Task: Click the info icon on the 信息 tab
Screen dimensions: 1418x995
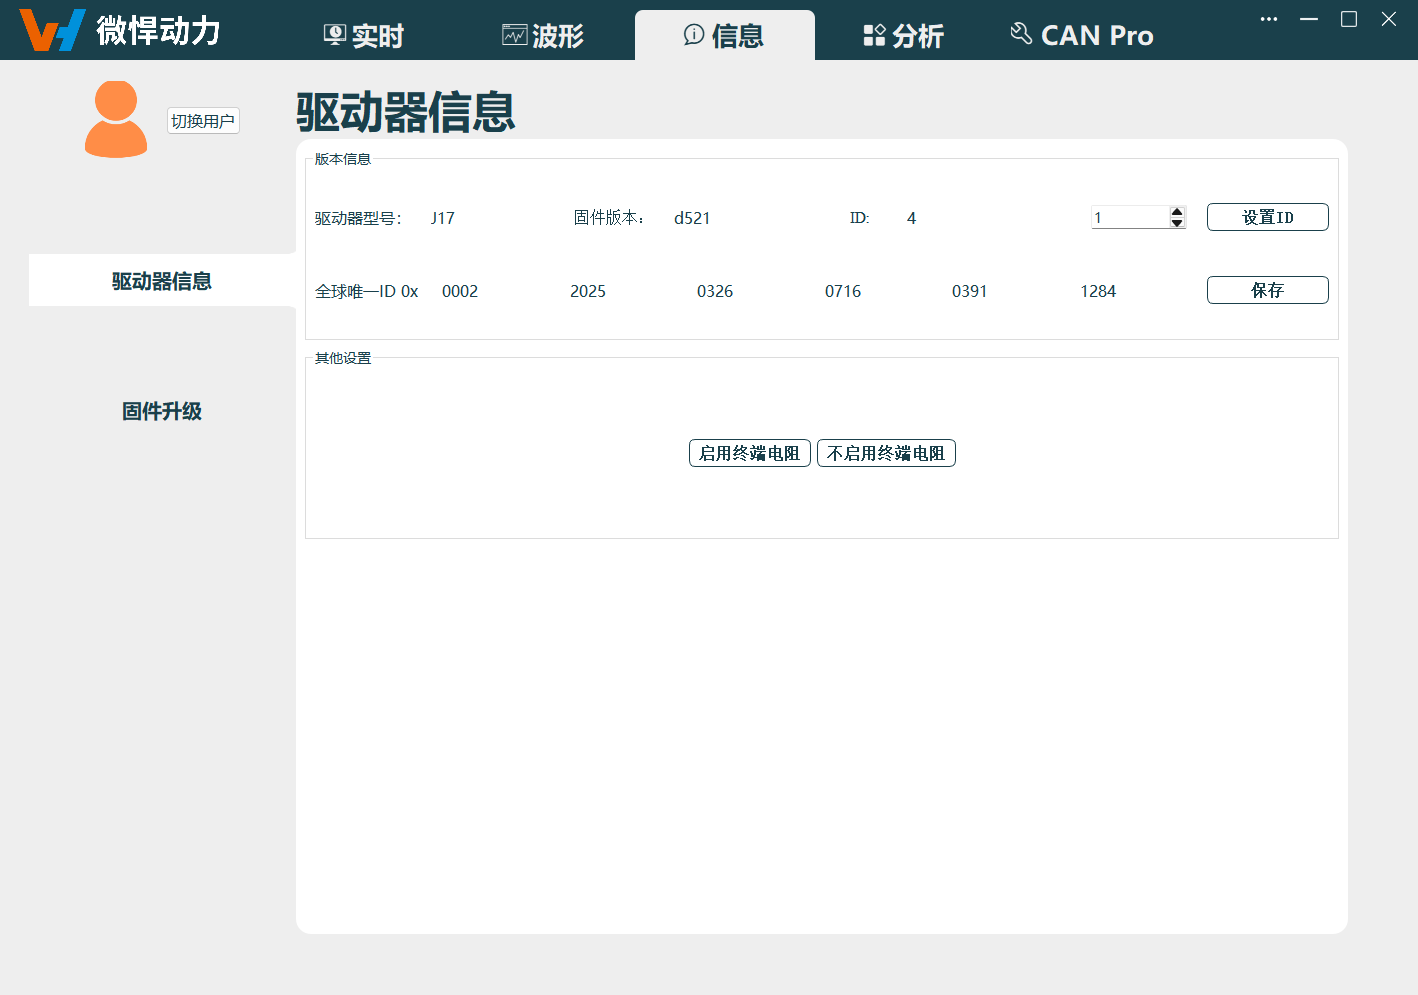Action: (693, 34)
